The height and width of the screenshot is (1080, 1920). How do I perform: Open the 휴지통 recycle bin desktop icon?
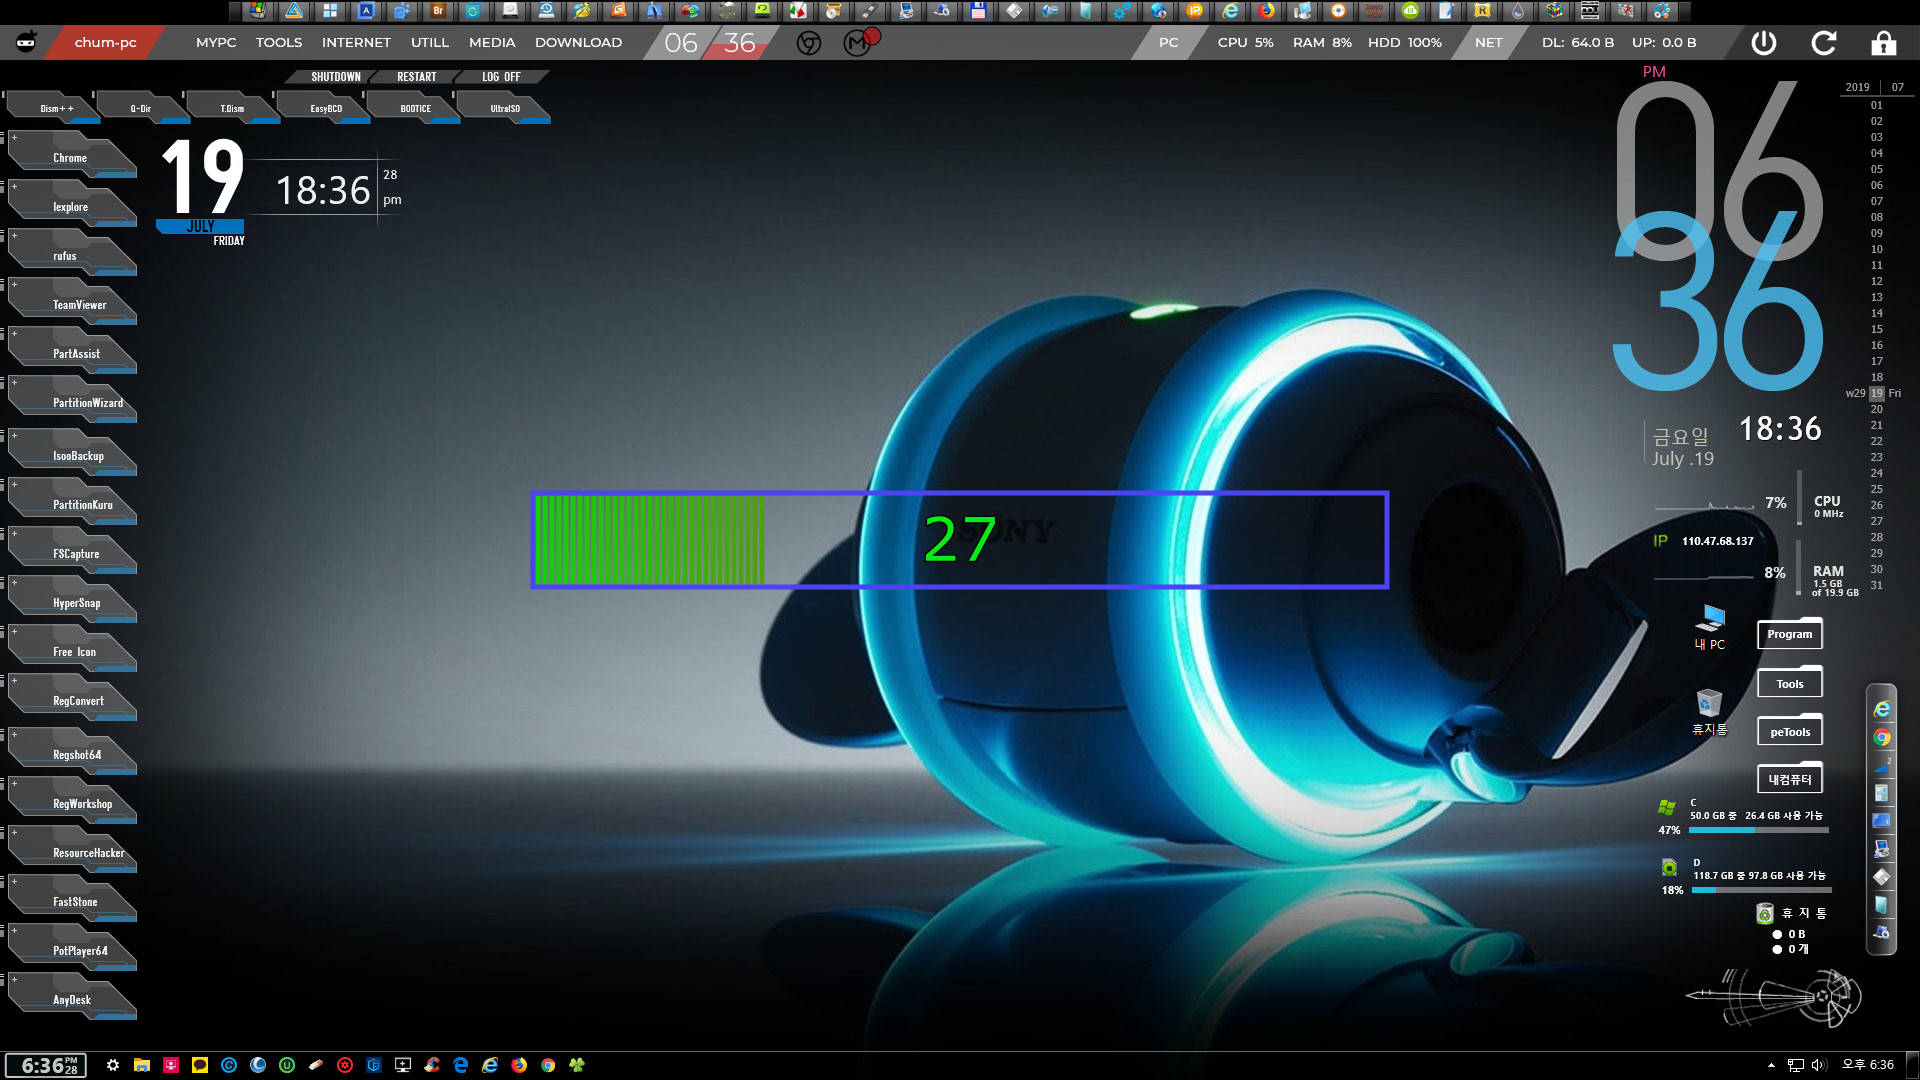coord(1710,712)
